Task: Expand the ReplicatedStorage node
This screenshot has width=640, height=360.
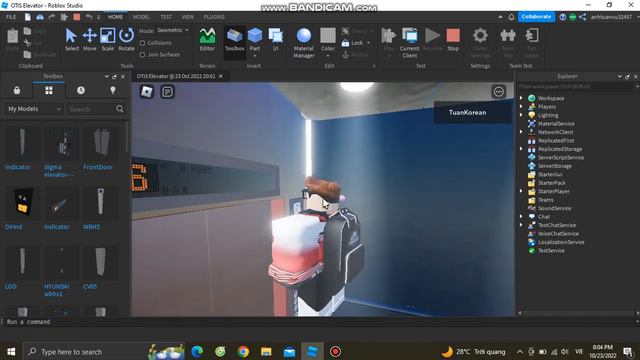Action: coord(521,149)
